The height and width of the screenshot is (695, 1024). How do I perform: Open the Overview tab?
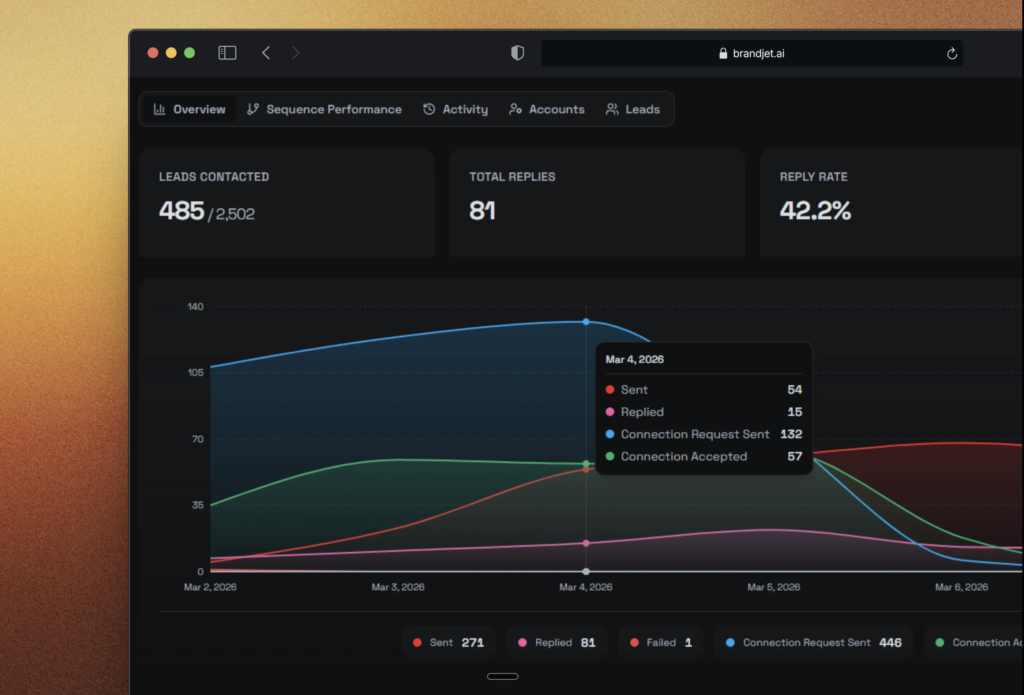(x=189, y=109)
